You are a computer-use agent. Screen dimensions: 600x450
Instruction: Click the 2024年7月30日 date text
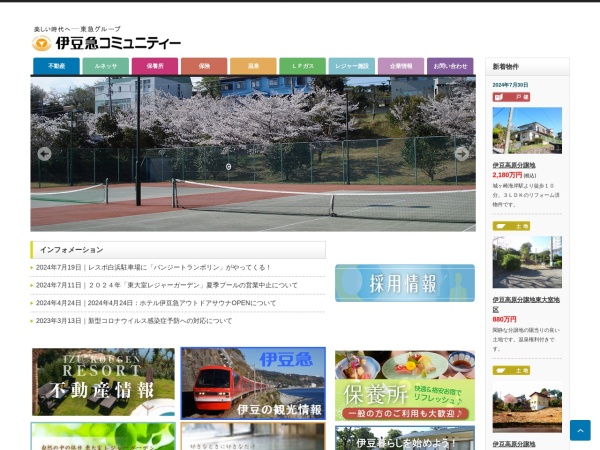pyautogui.click(x=510, y=85)
